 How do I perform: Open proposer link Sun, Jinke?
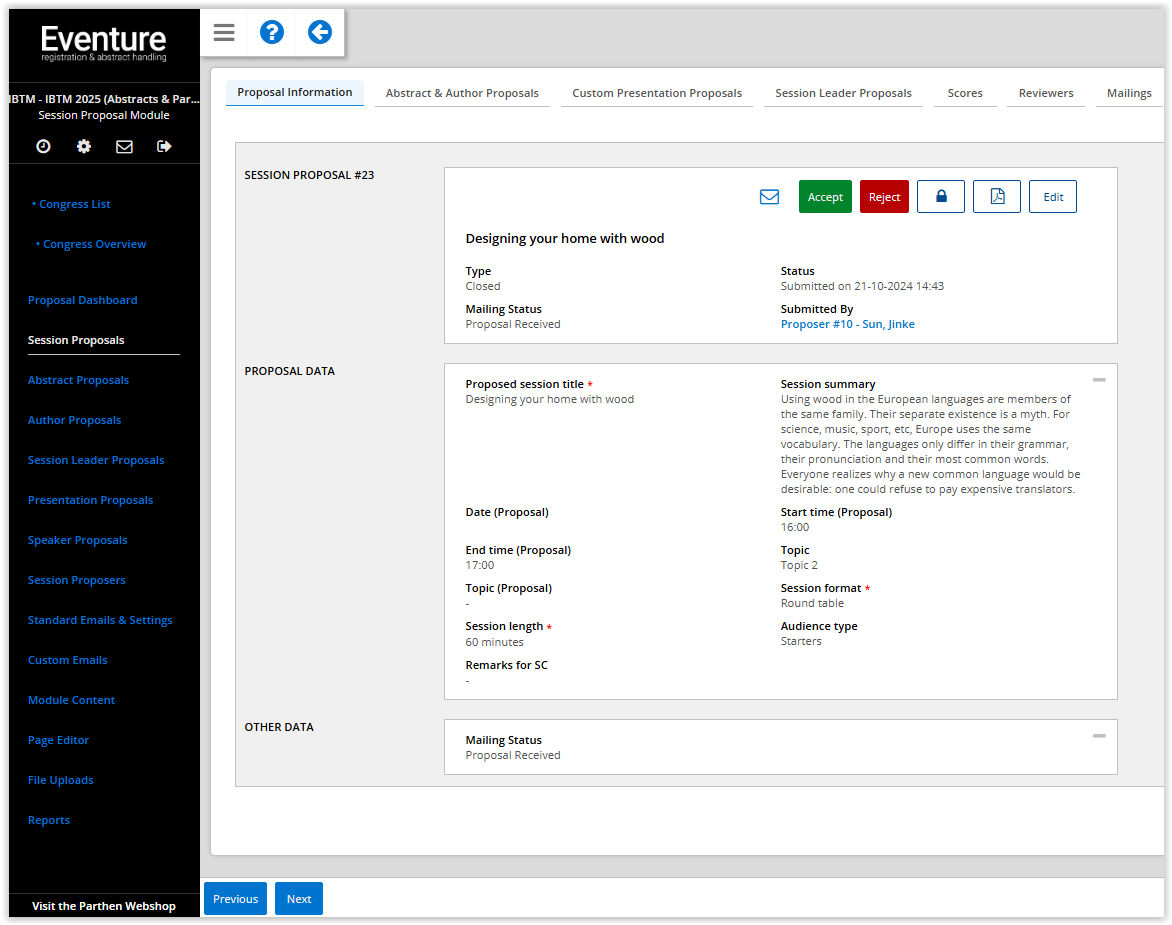coord(847,324)
